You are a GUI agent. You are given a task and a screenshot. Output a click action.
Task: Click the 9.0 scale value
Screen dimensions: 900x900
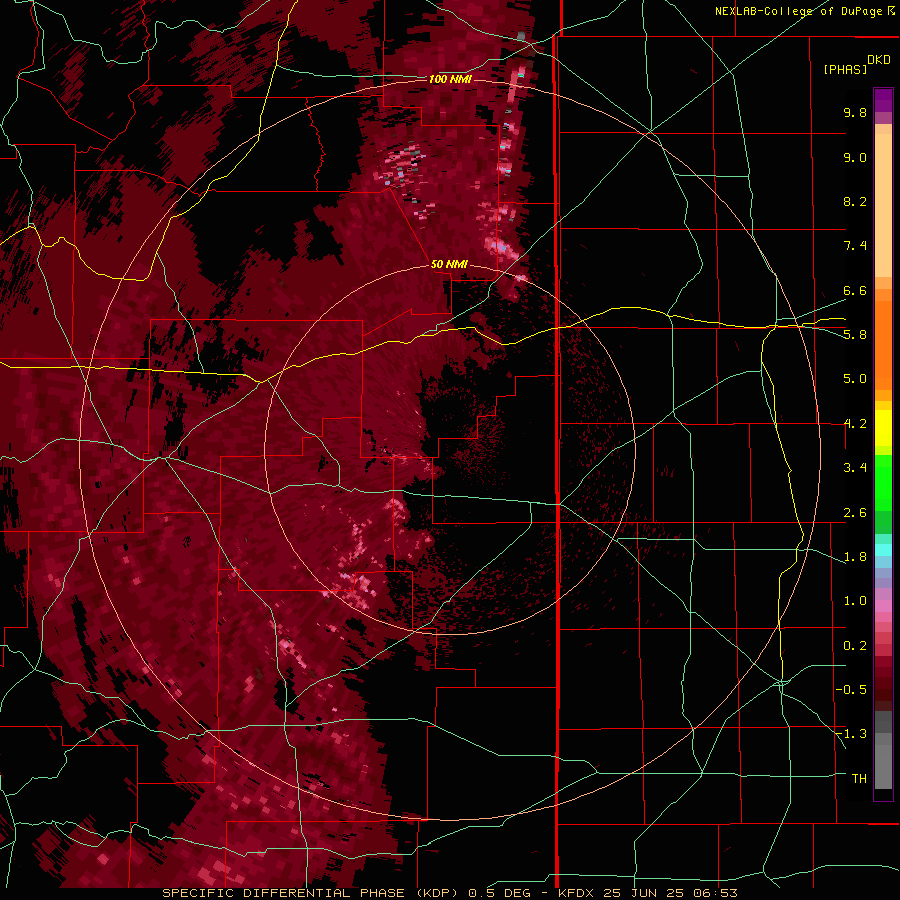click(x=855, y=157)
